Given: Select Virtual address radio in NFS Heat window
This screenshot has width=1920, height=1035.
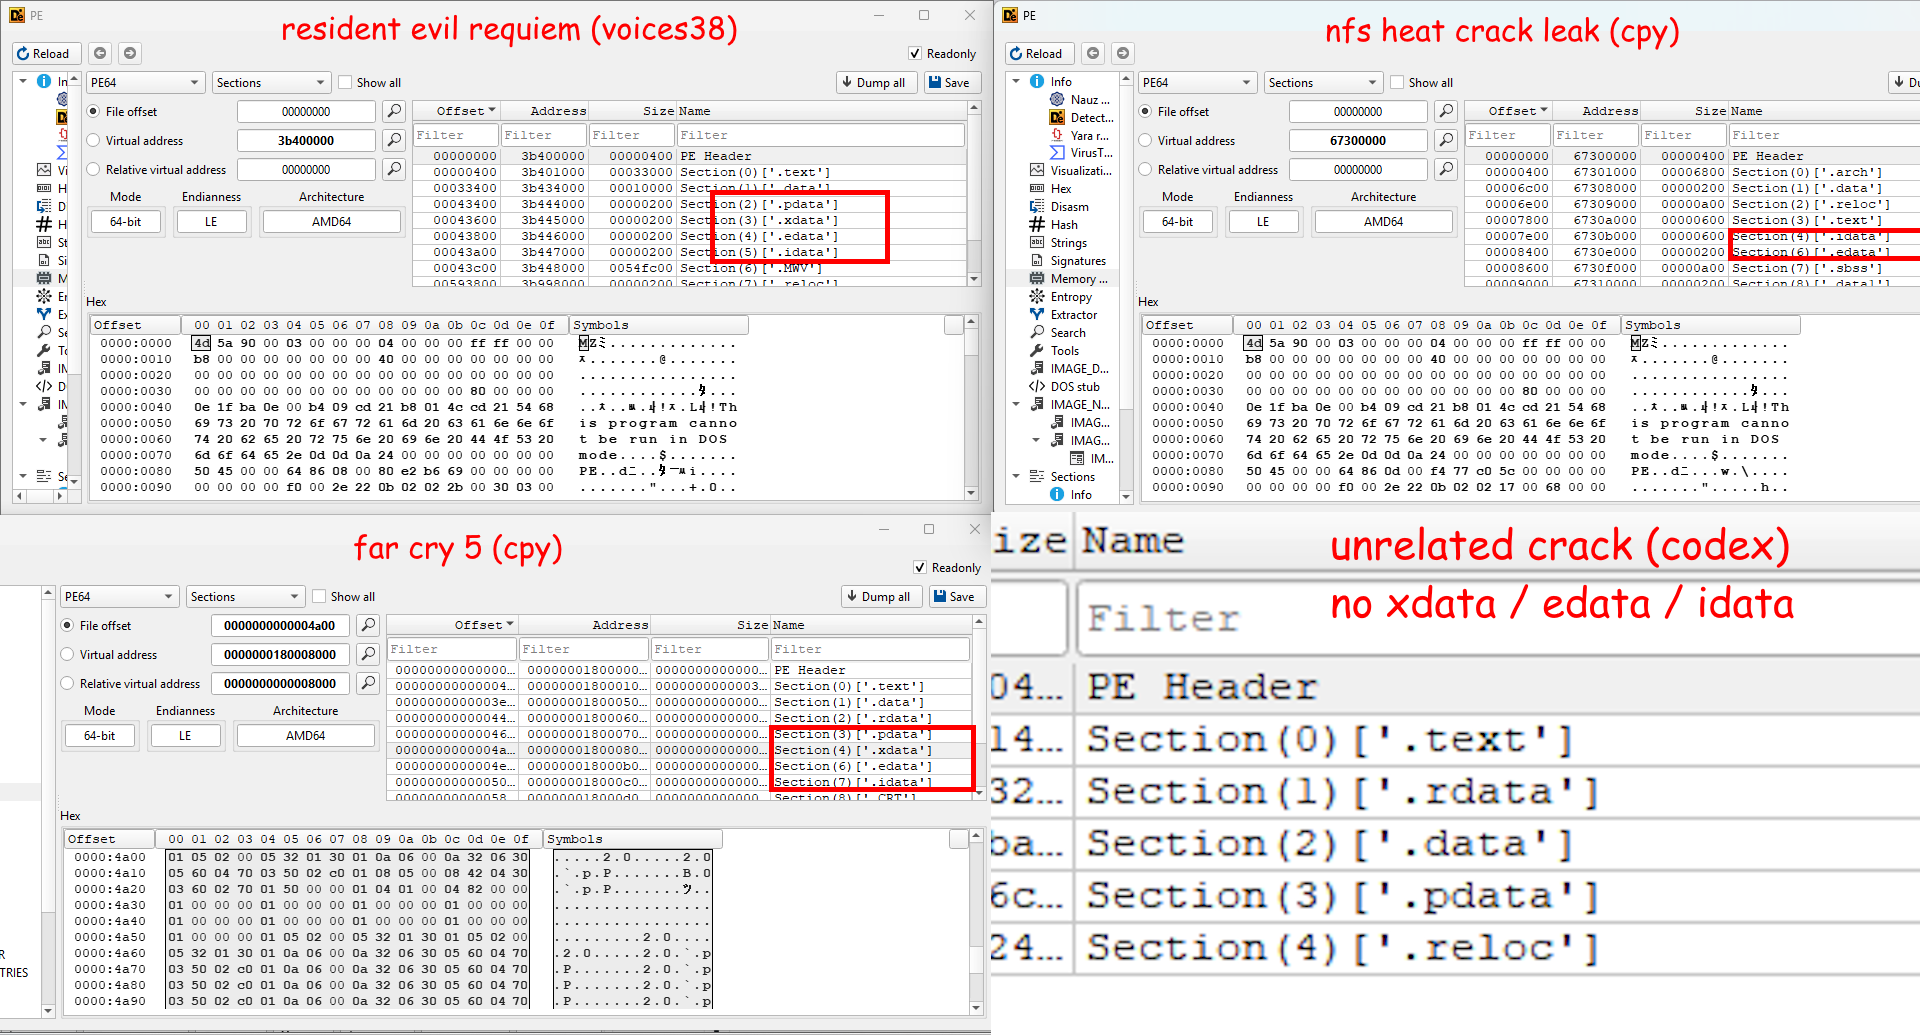Looking at the screenshot, I should coord(1145,141).
